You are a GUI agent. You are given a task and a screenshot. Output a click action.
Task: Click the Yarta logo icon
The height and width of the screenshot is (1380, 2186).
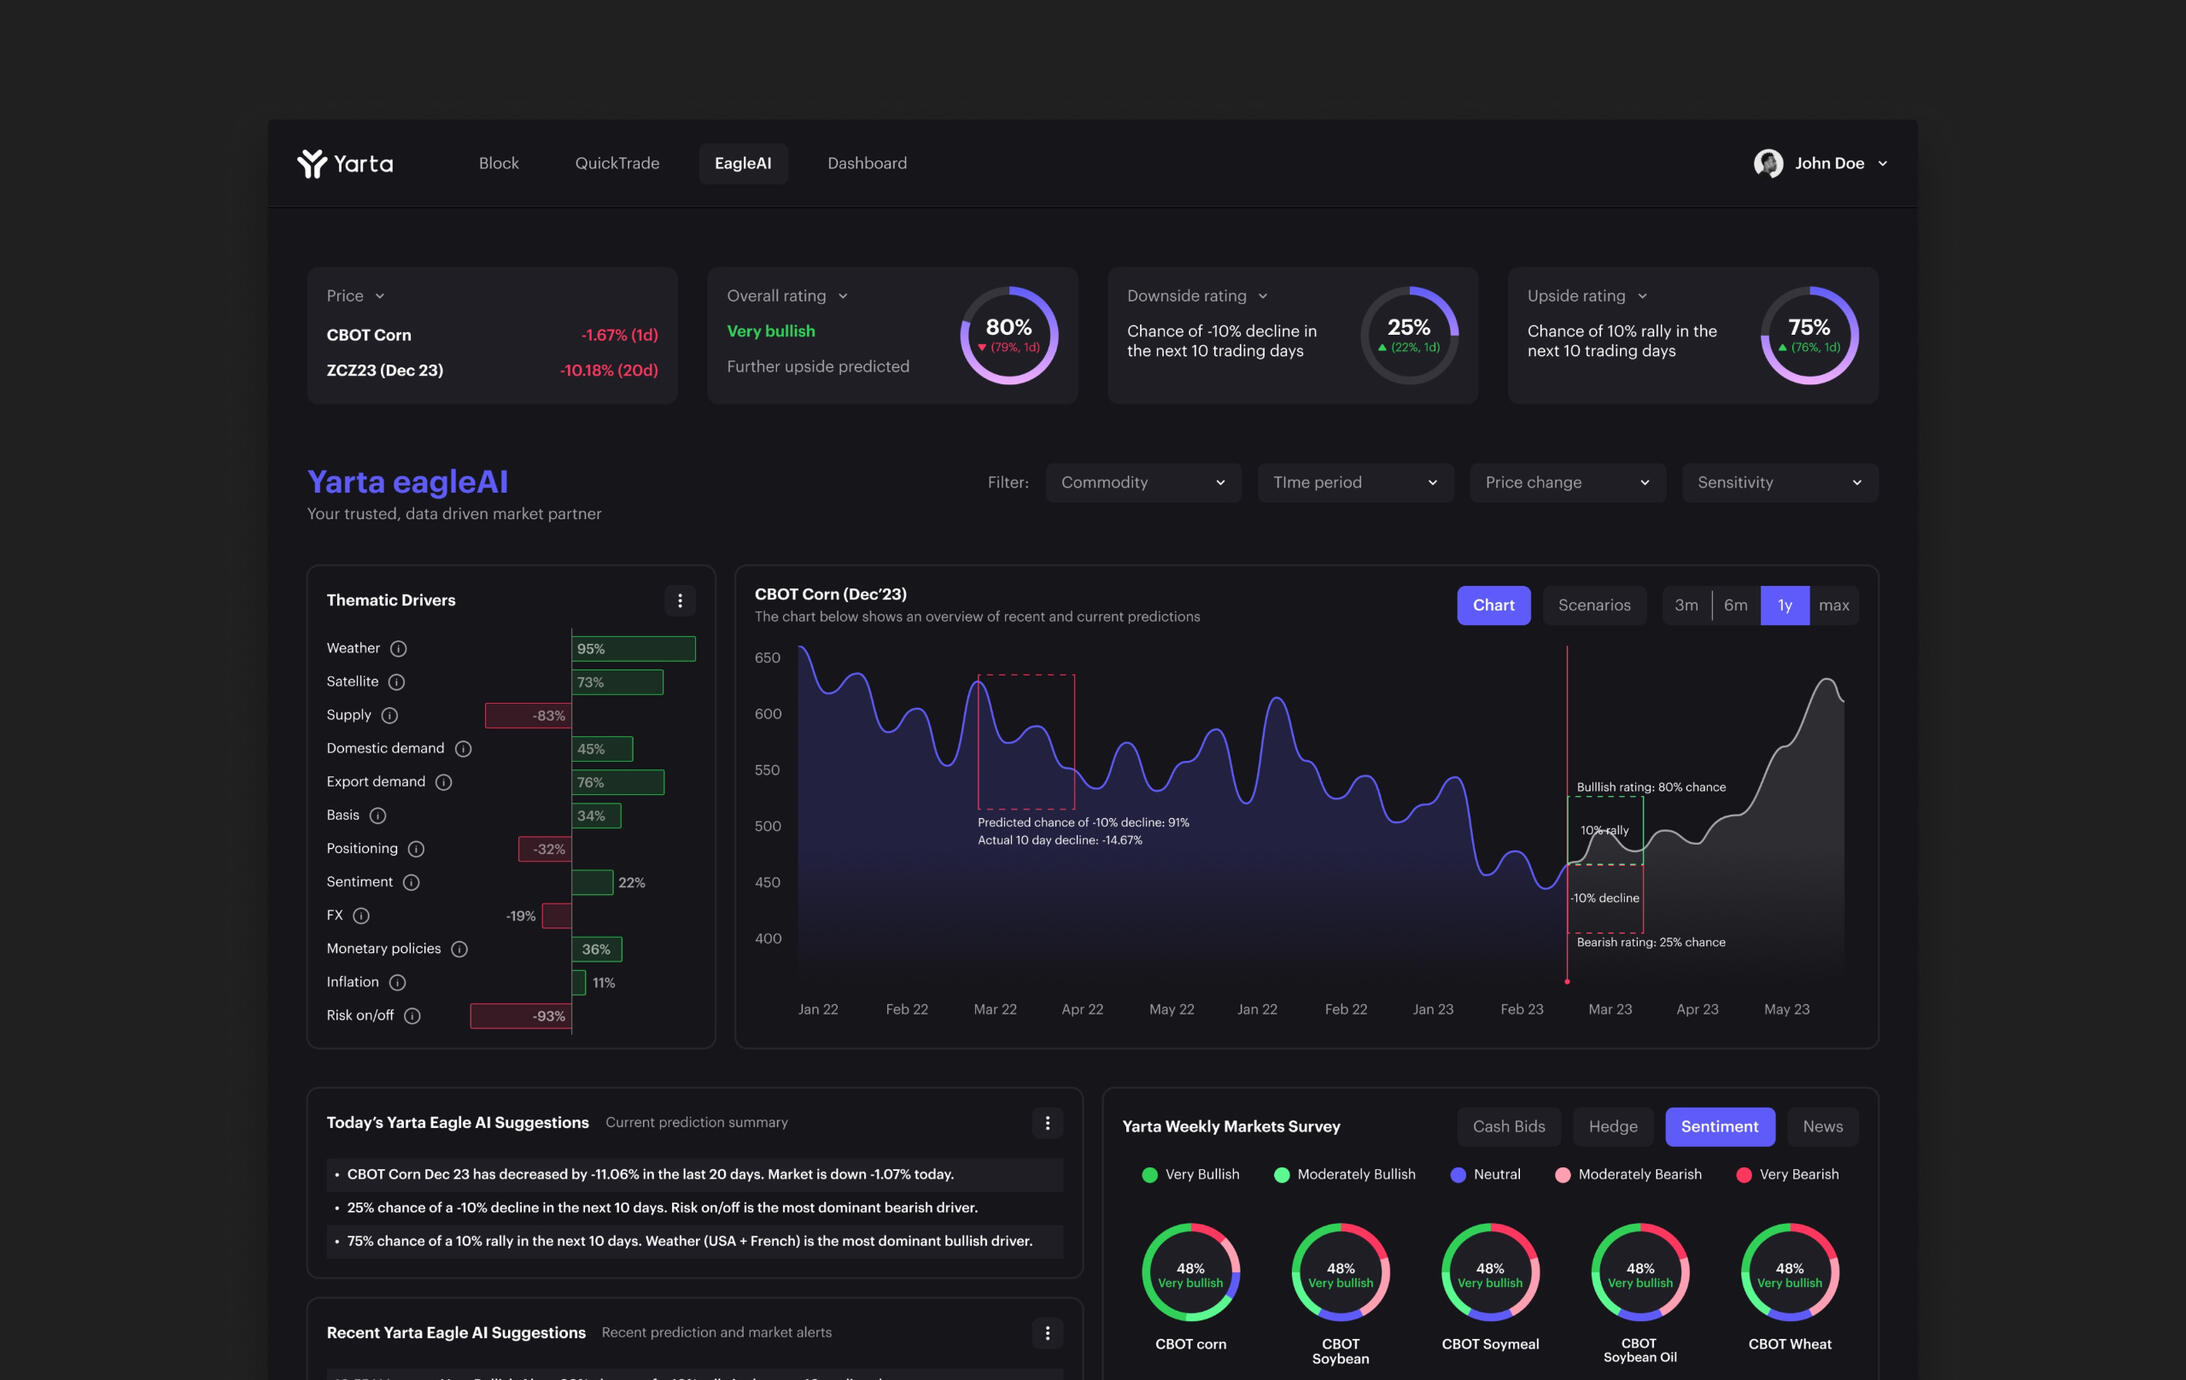(x=312, y=163)
